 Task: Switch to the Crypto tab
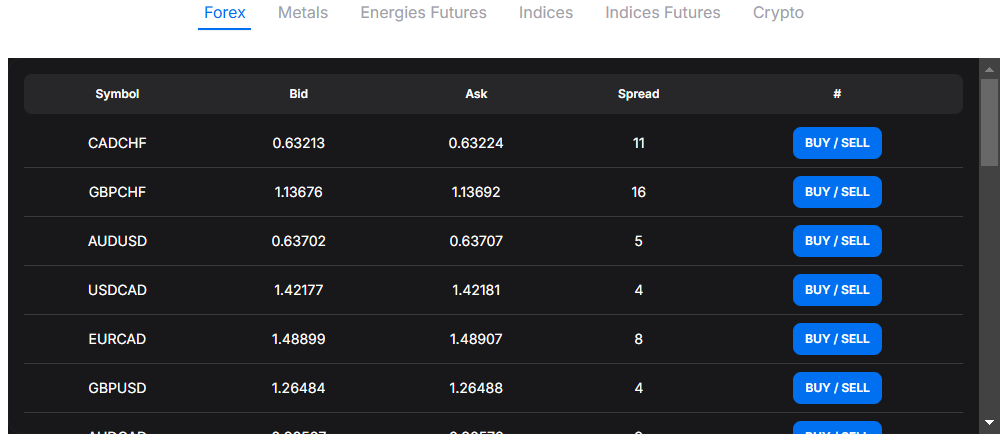point(778,14)
